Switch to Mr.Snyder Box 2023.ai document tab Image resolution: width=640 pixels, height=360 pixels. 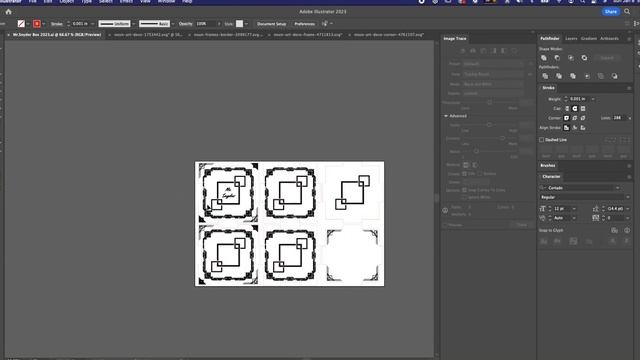tap(57, 35)
